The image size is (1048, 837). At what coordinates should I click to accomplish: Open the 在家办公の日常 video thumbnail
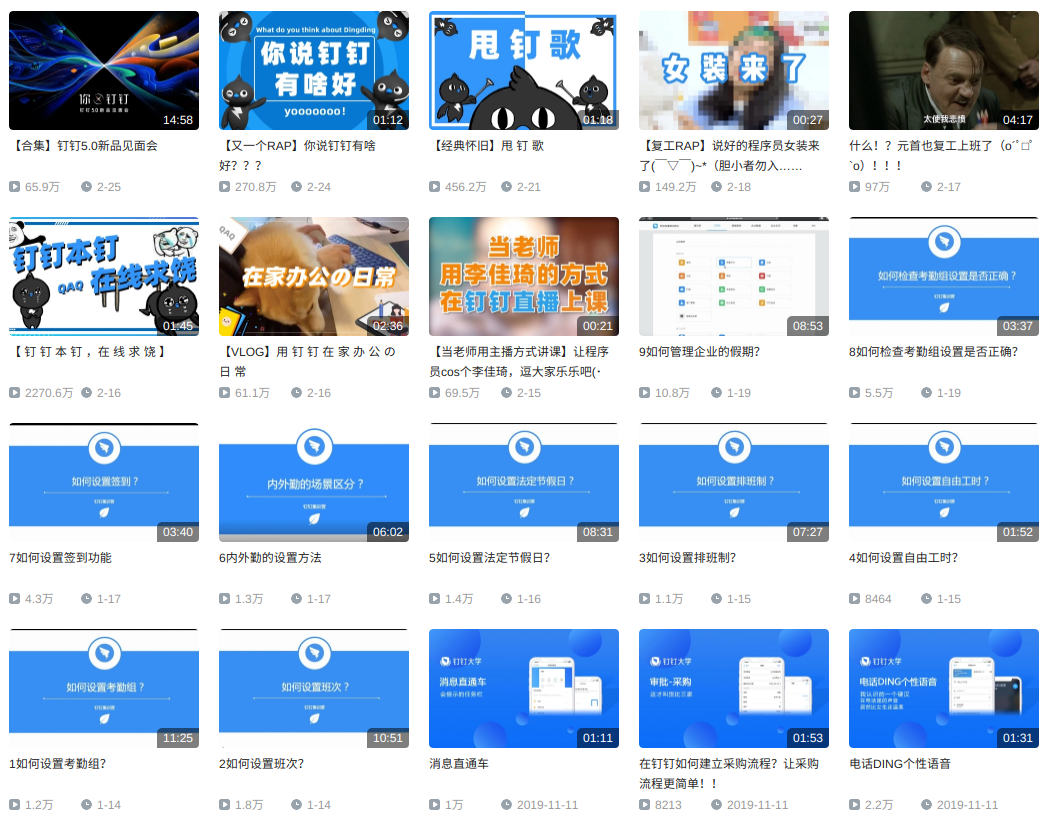click(313, 276)
